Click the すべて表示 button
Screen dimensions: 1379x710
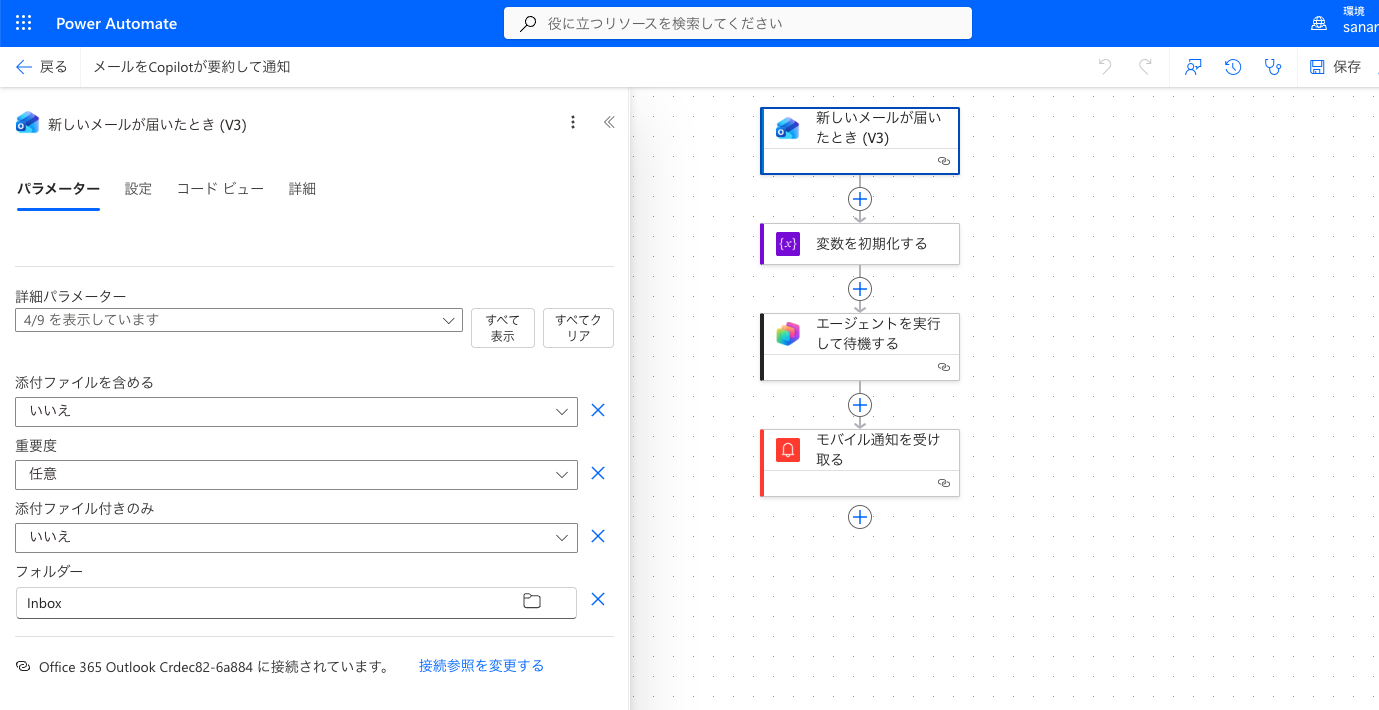tap(502, 328)
